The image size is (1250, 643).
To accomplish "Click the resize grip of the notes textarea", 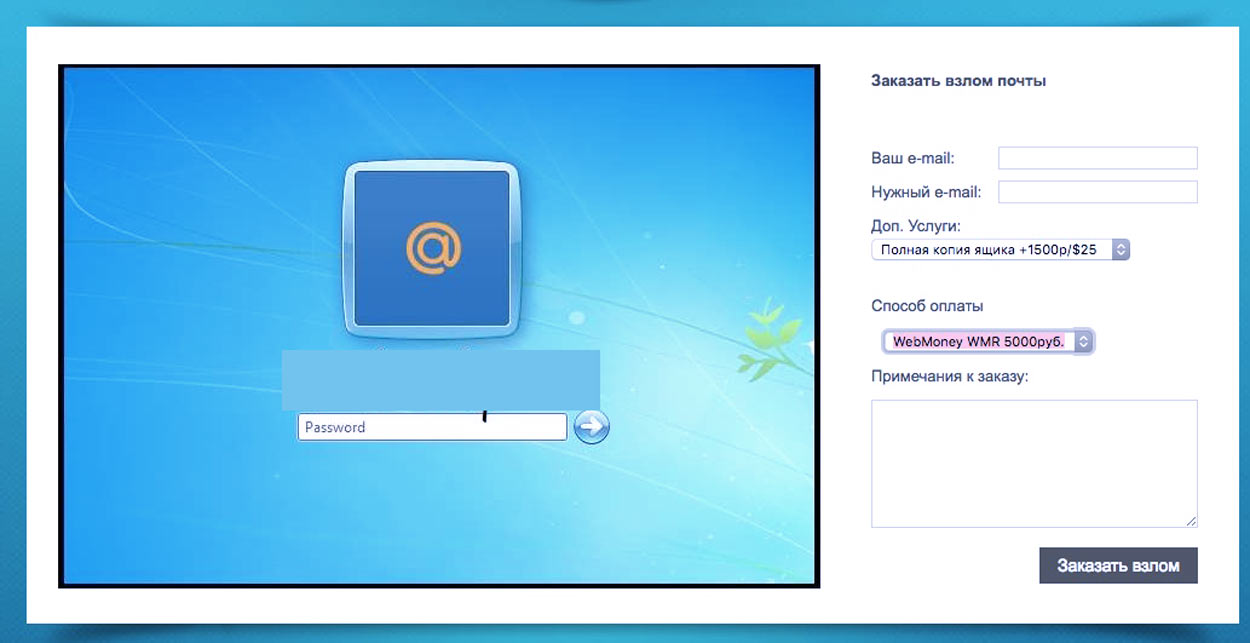I will coord(1191,521).
